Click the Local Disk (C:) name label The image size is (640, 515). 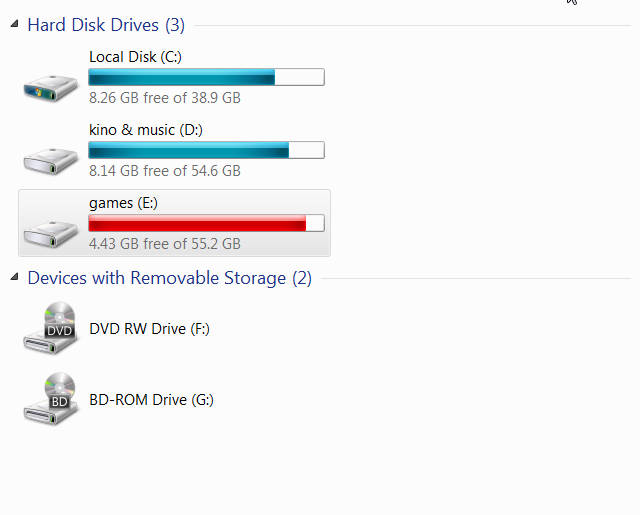click(x=135, y=57)
